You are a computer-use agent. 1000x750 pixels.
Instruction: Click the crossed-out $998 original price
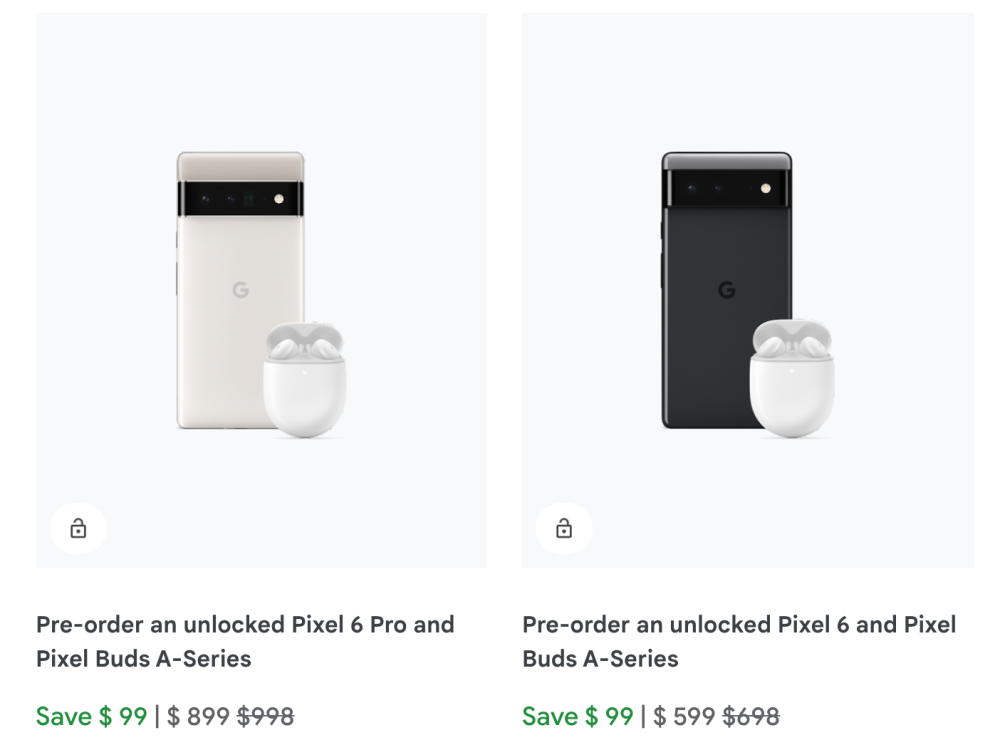266,716
